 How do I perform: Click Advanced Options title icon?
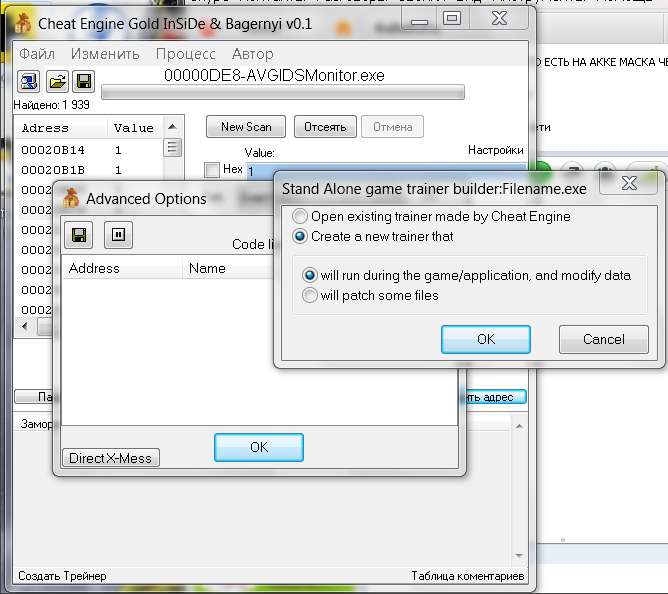pyautogui.click(x=71, y=198)
